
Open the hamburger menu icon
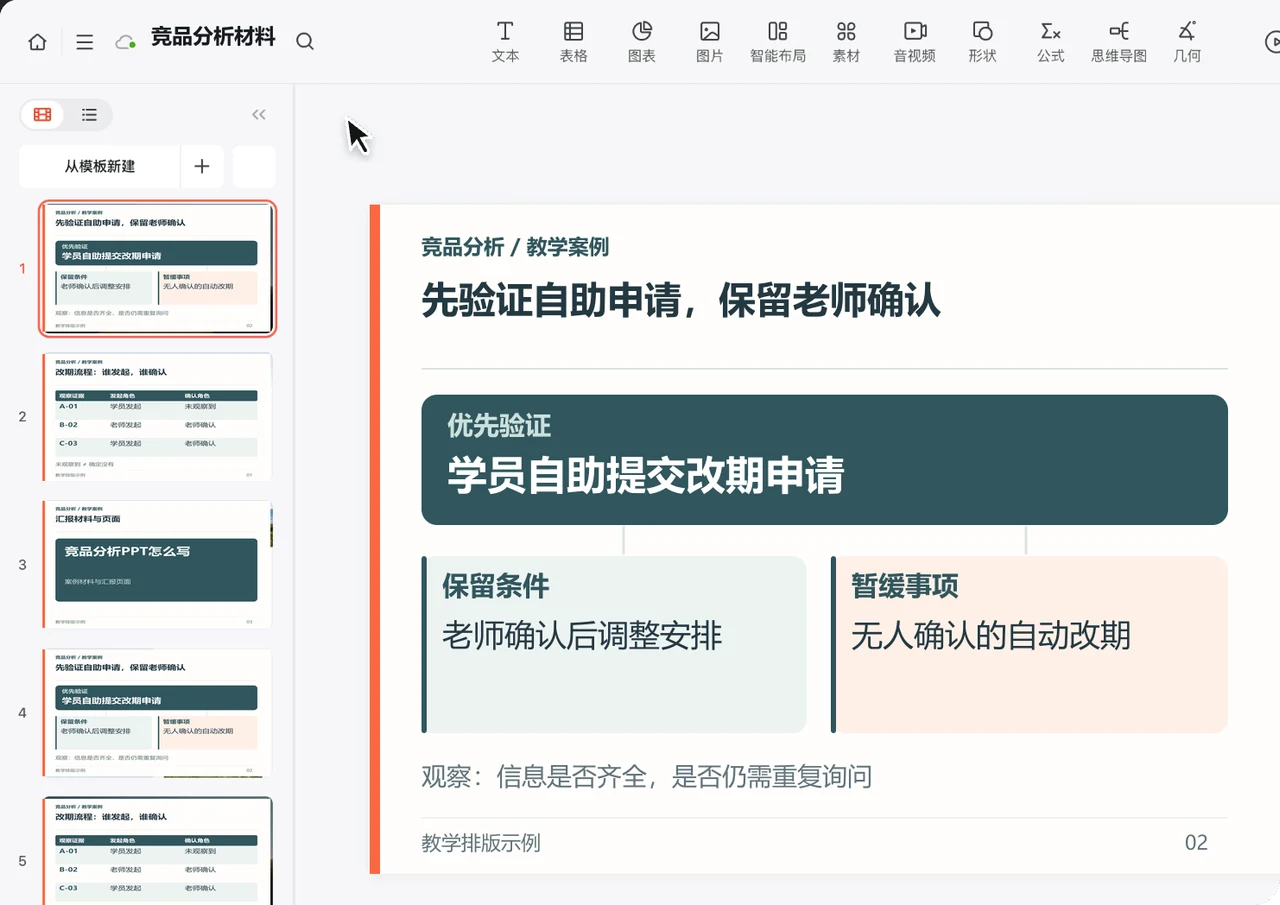pos(85,42)
